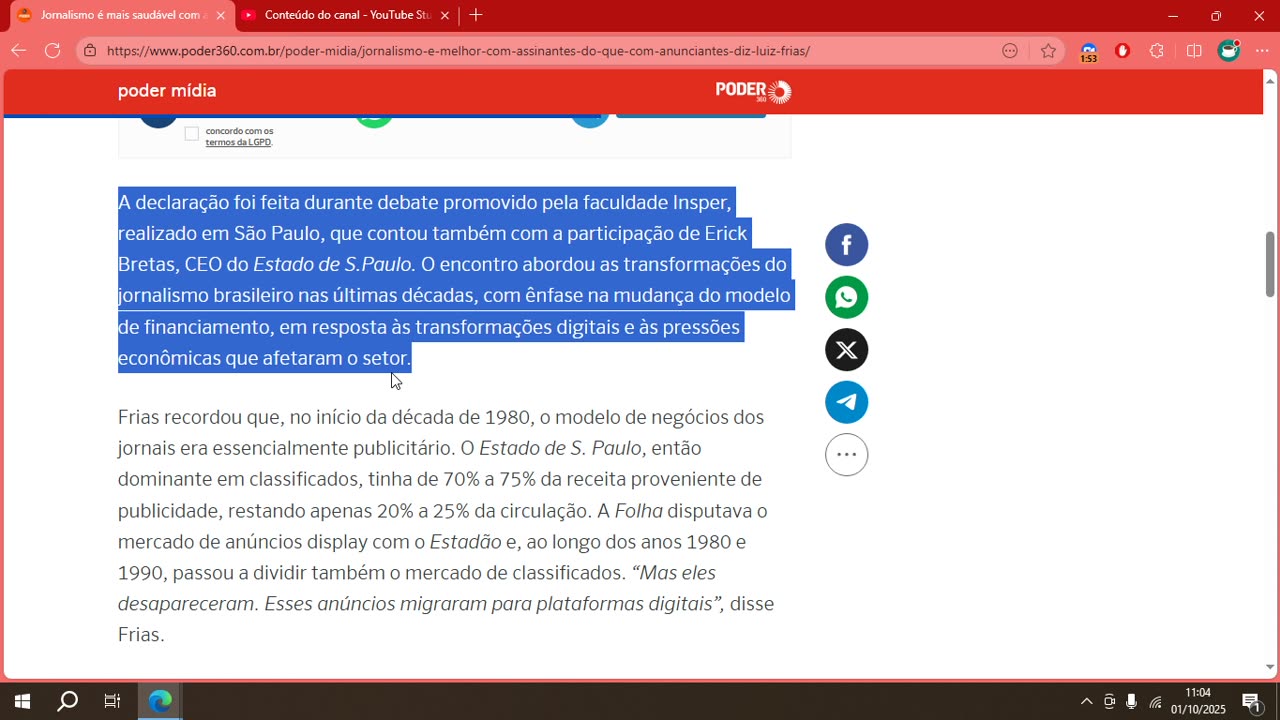Switch to Conteúdo do canal YouTube Studio tab

pyautogui.click(x=347, y=15)
